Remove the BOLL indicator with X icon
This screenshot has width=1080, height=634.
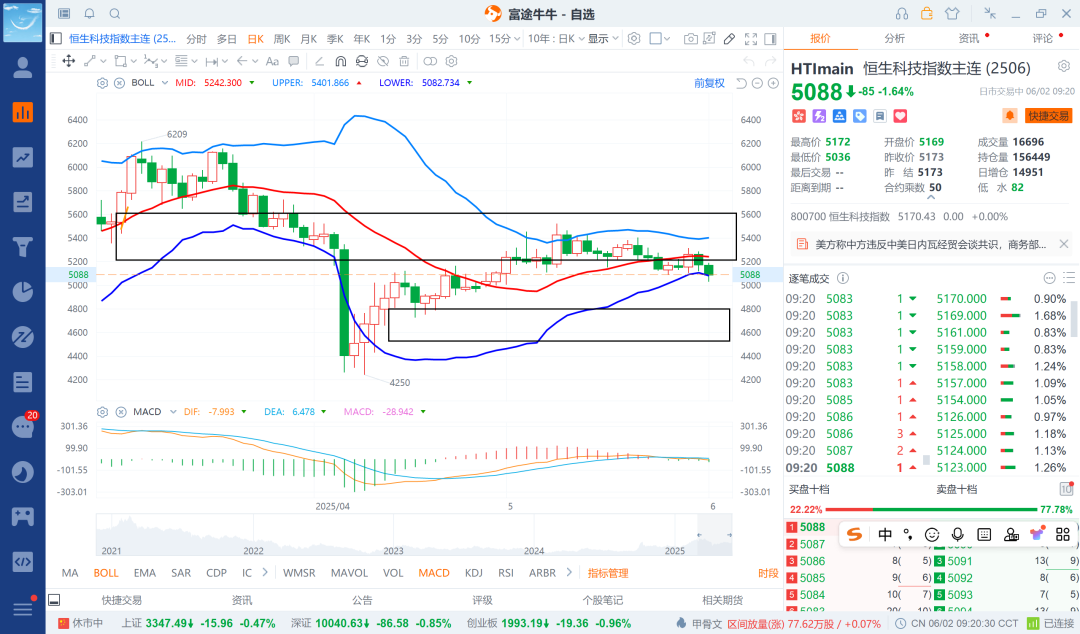tap(119, 83)
